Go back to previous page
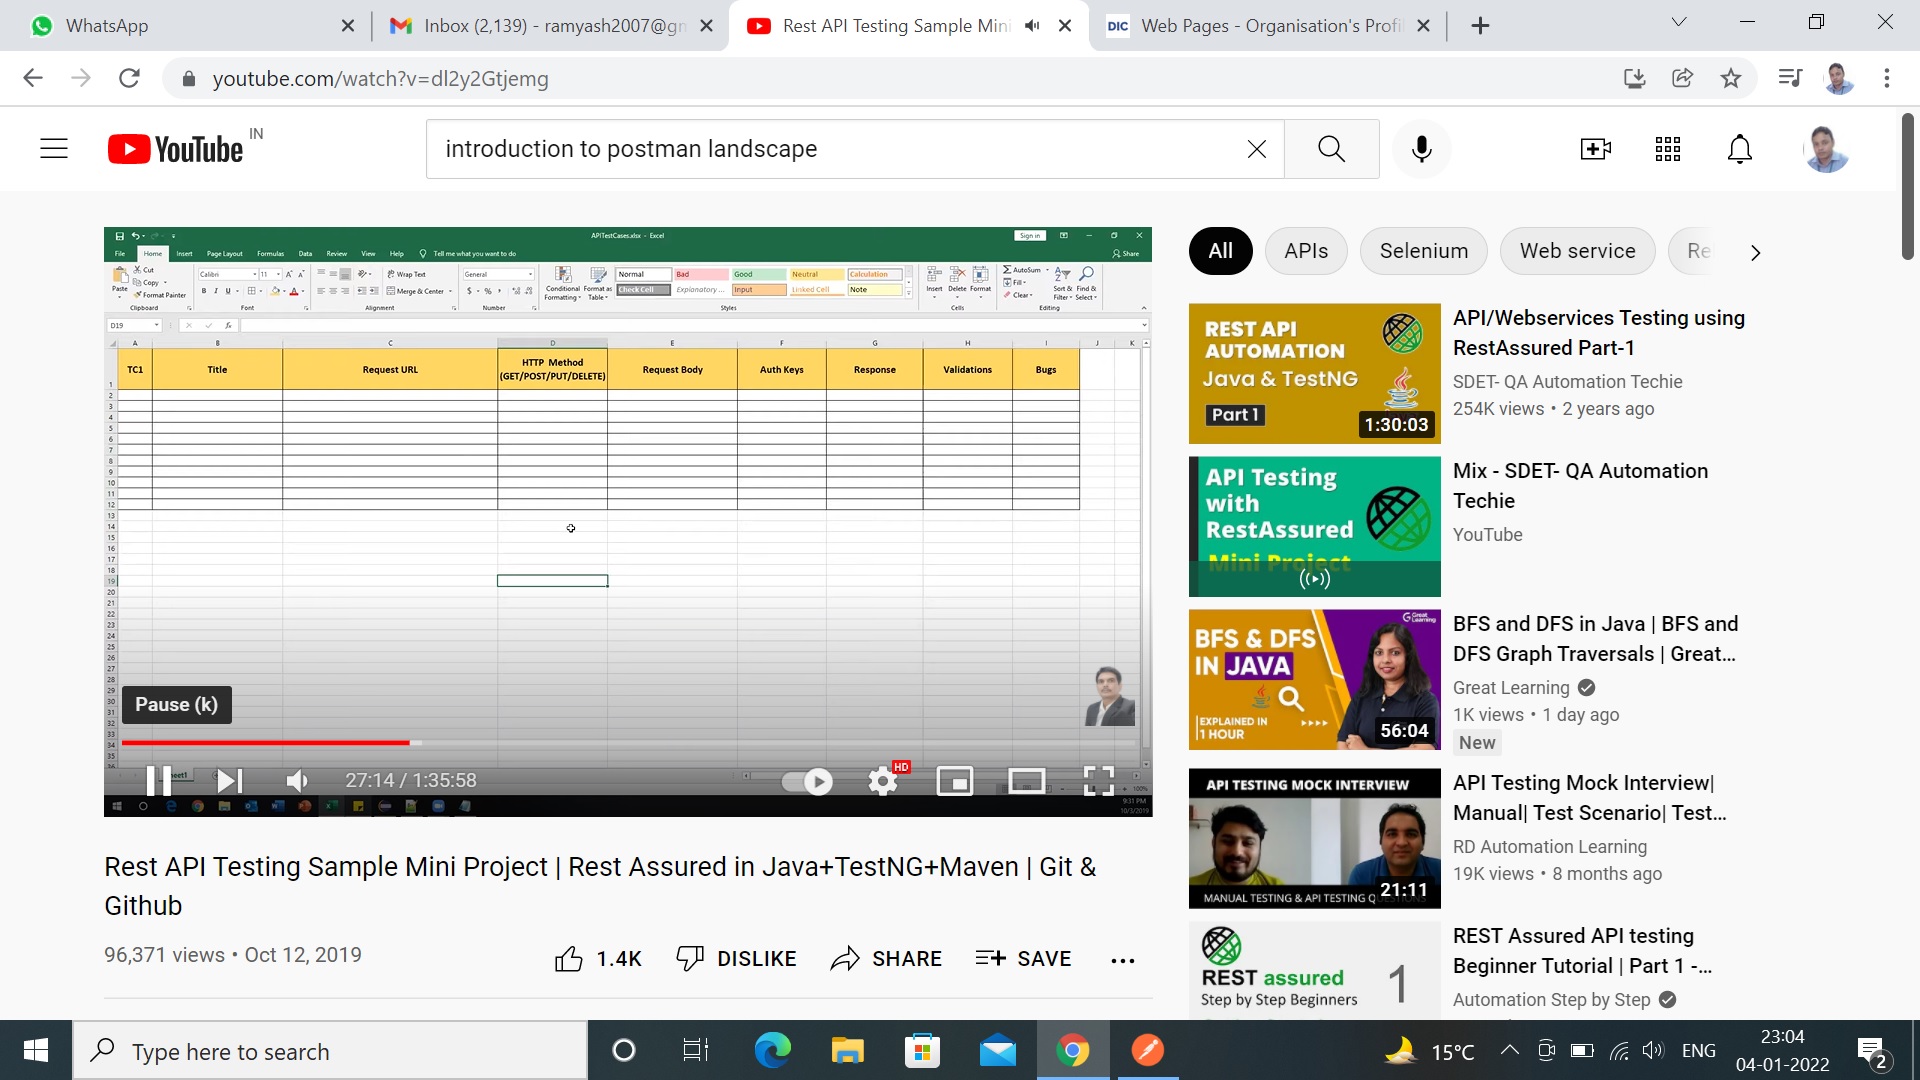 pos(33,78)
